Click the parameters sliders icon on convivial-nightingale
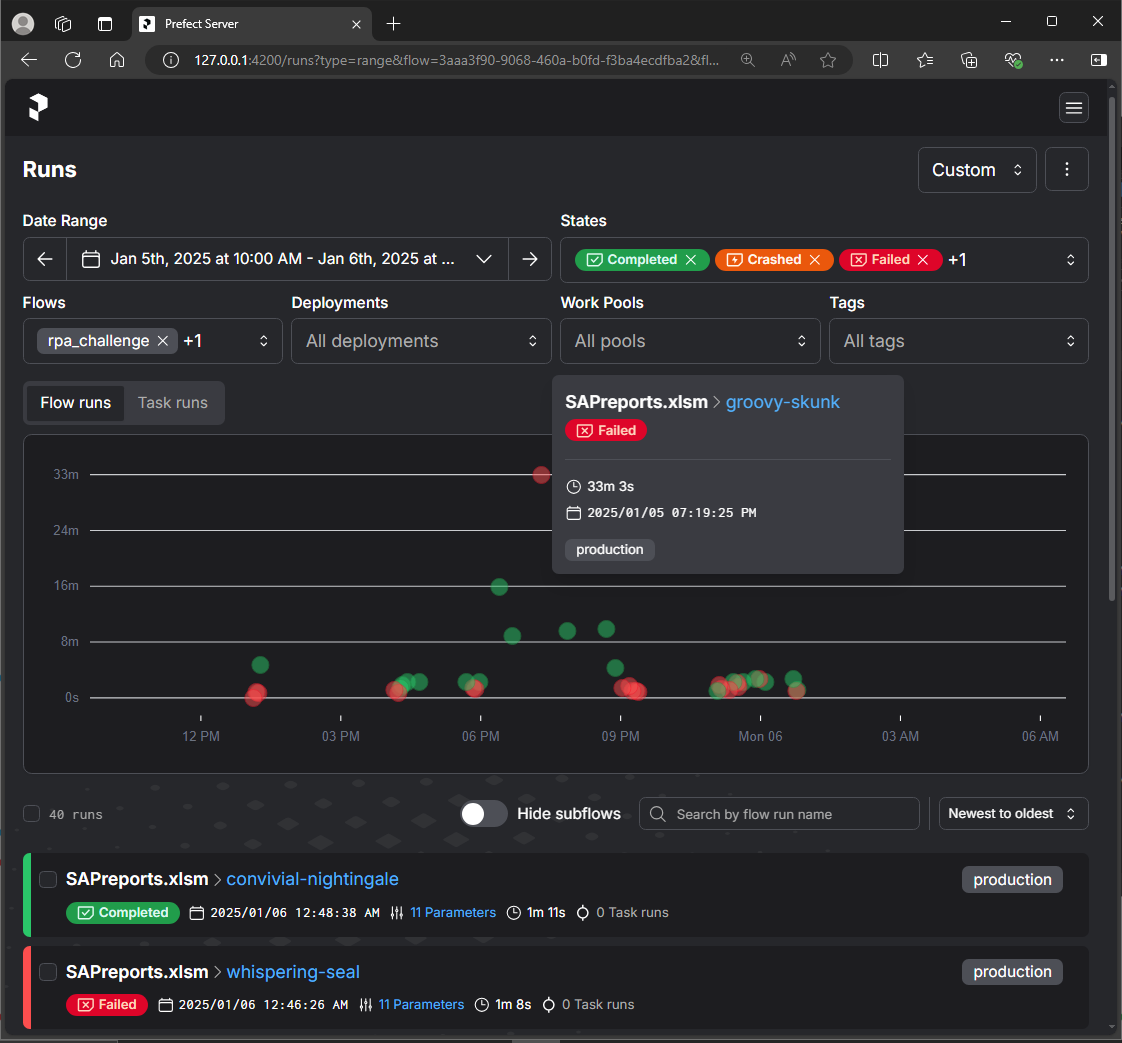 click(397, 912)
